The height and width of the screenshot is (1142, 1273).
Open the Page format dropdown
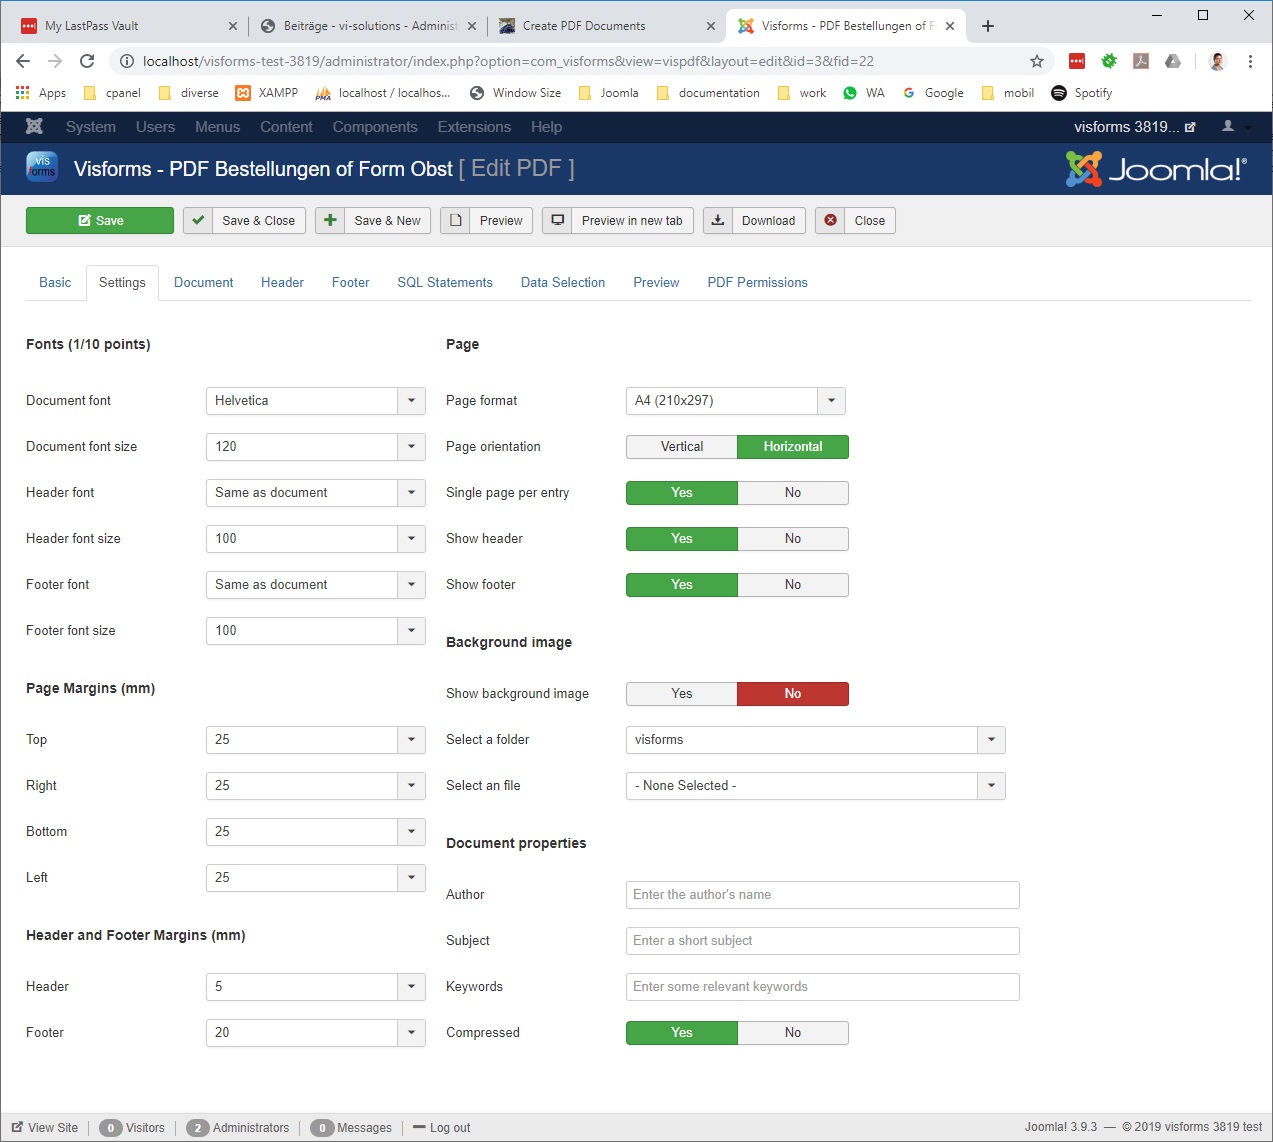[831, 401]
